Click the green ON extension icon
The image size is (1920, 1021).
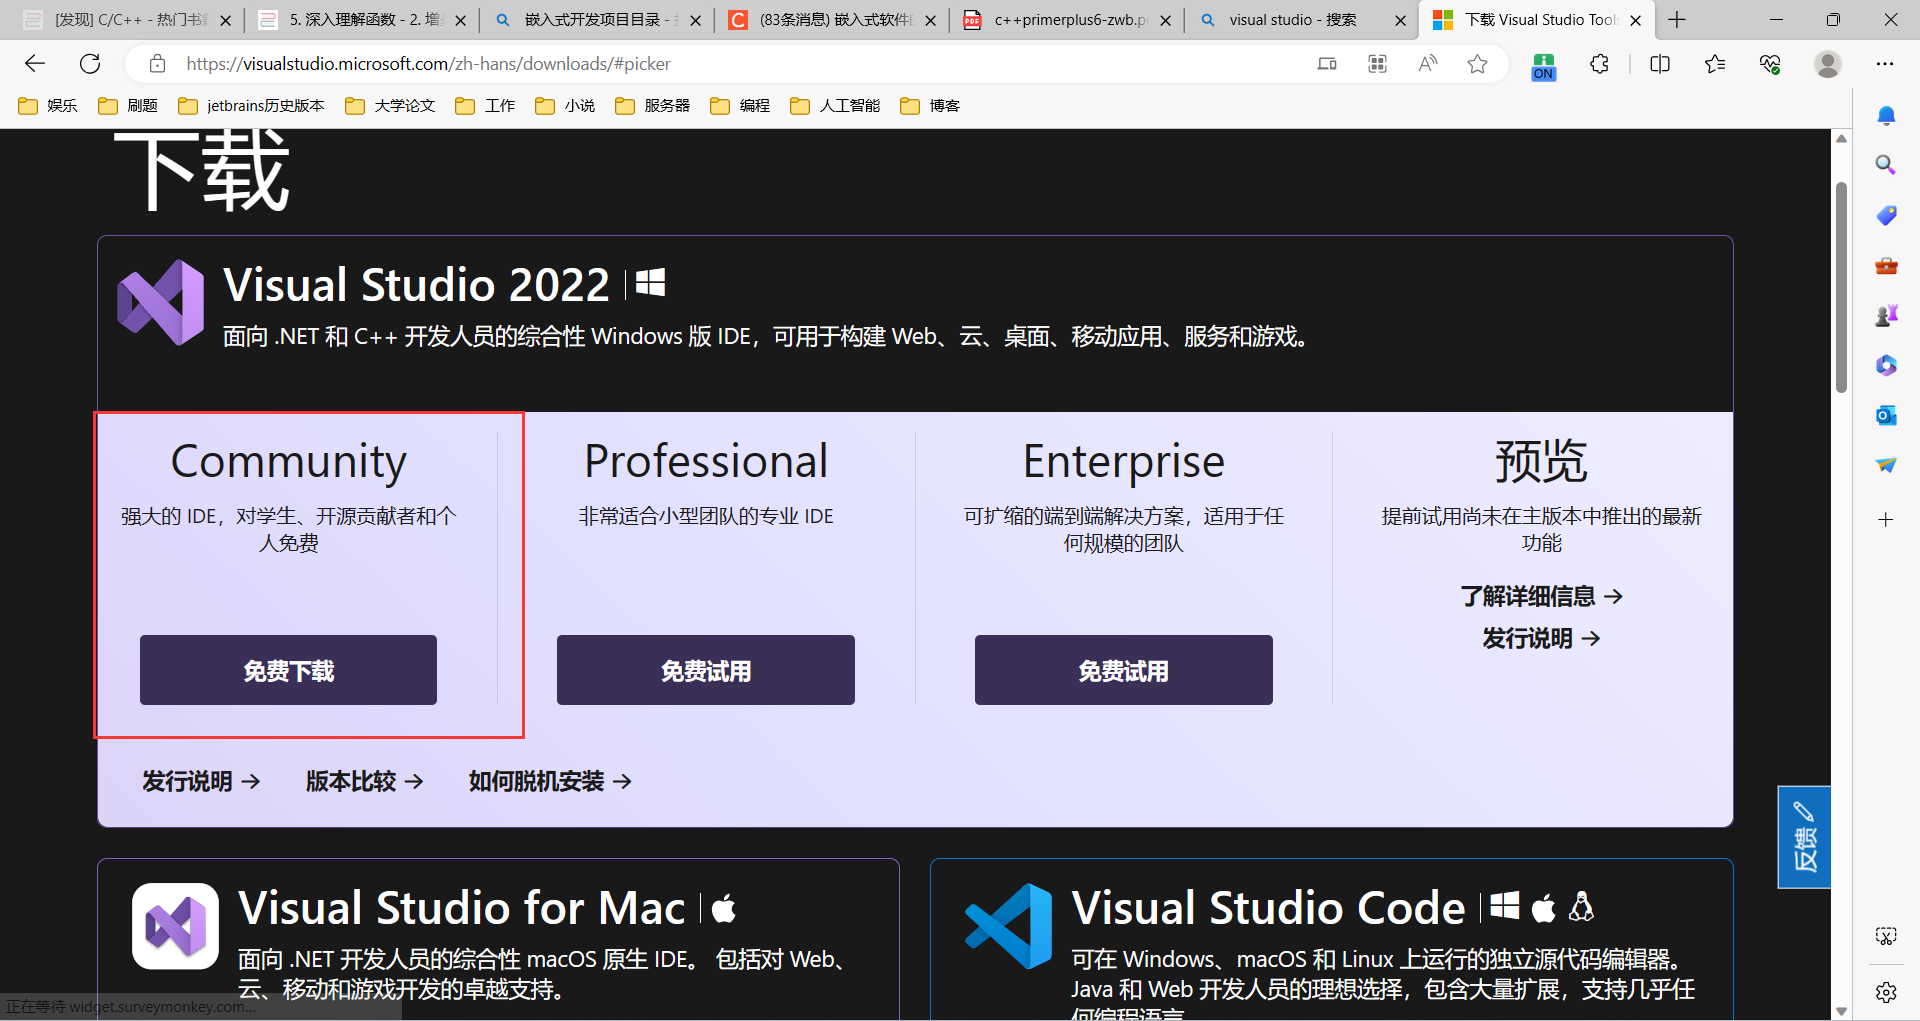coord(1543,67)
